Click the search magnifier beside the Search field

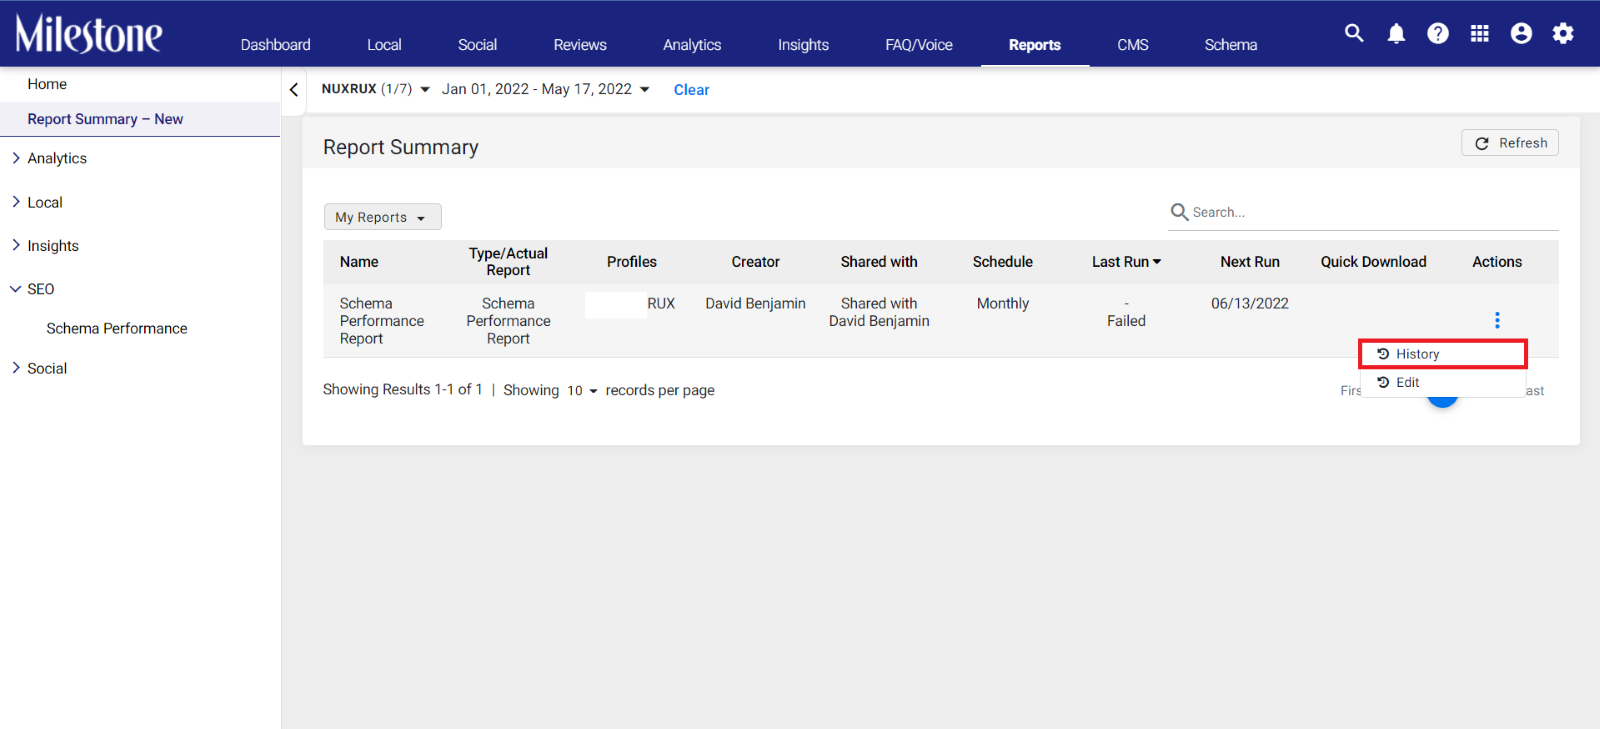pyautogui.click(x=1180, y=212)
